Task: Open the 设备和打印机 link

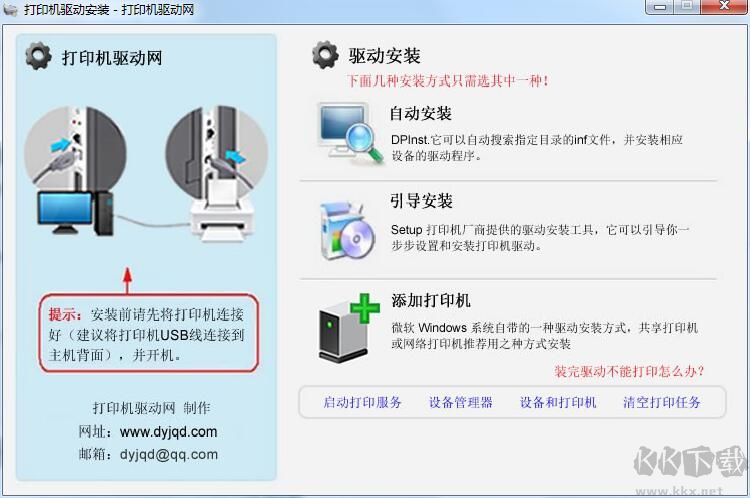Action: click(x=558, y=402)
